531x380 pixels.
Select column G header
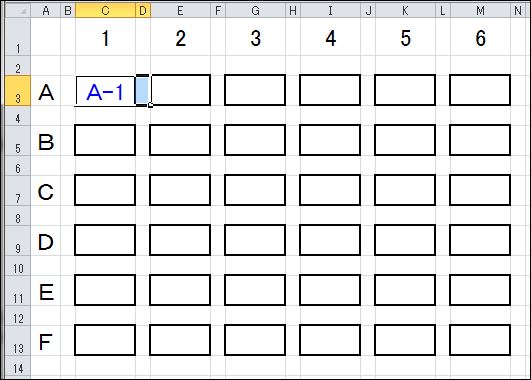coord(255,10)
